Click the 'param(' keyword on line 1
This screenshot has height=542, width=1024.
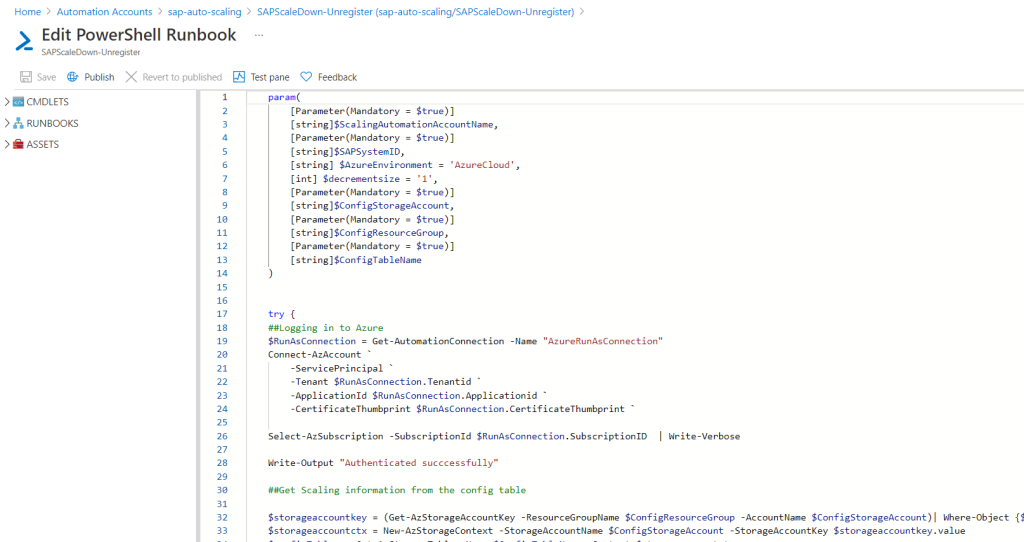[x=284, y=97]
